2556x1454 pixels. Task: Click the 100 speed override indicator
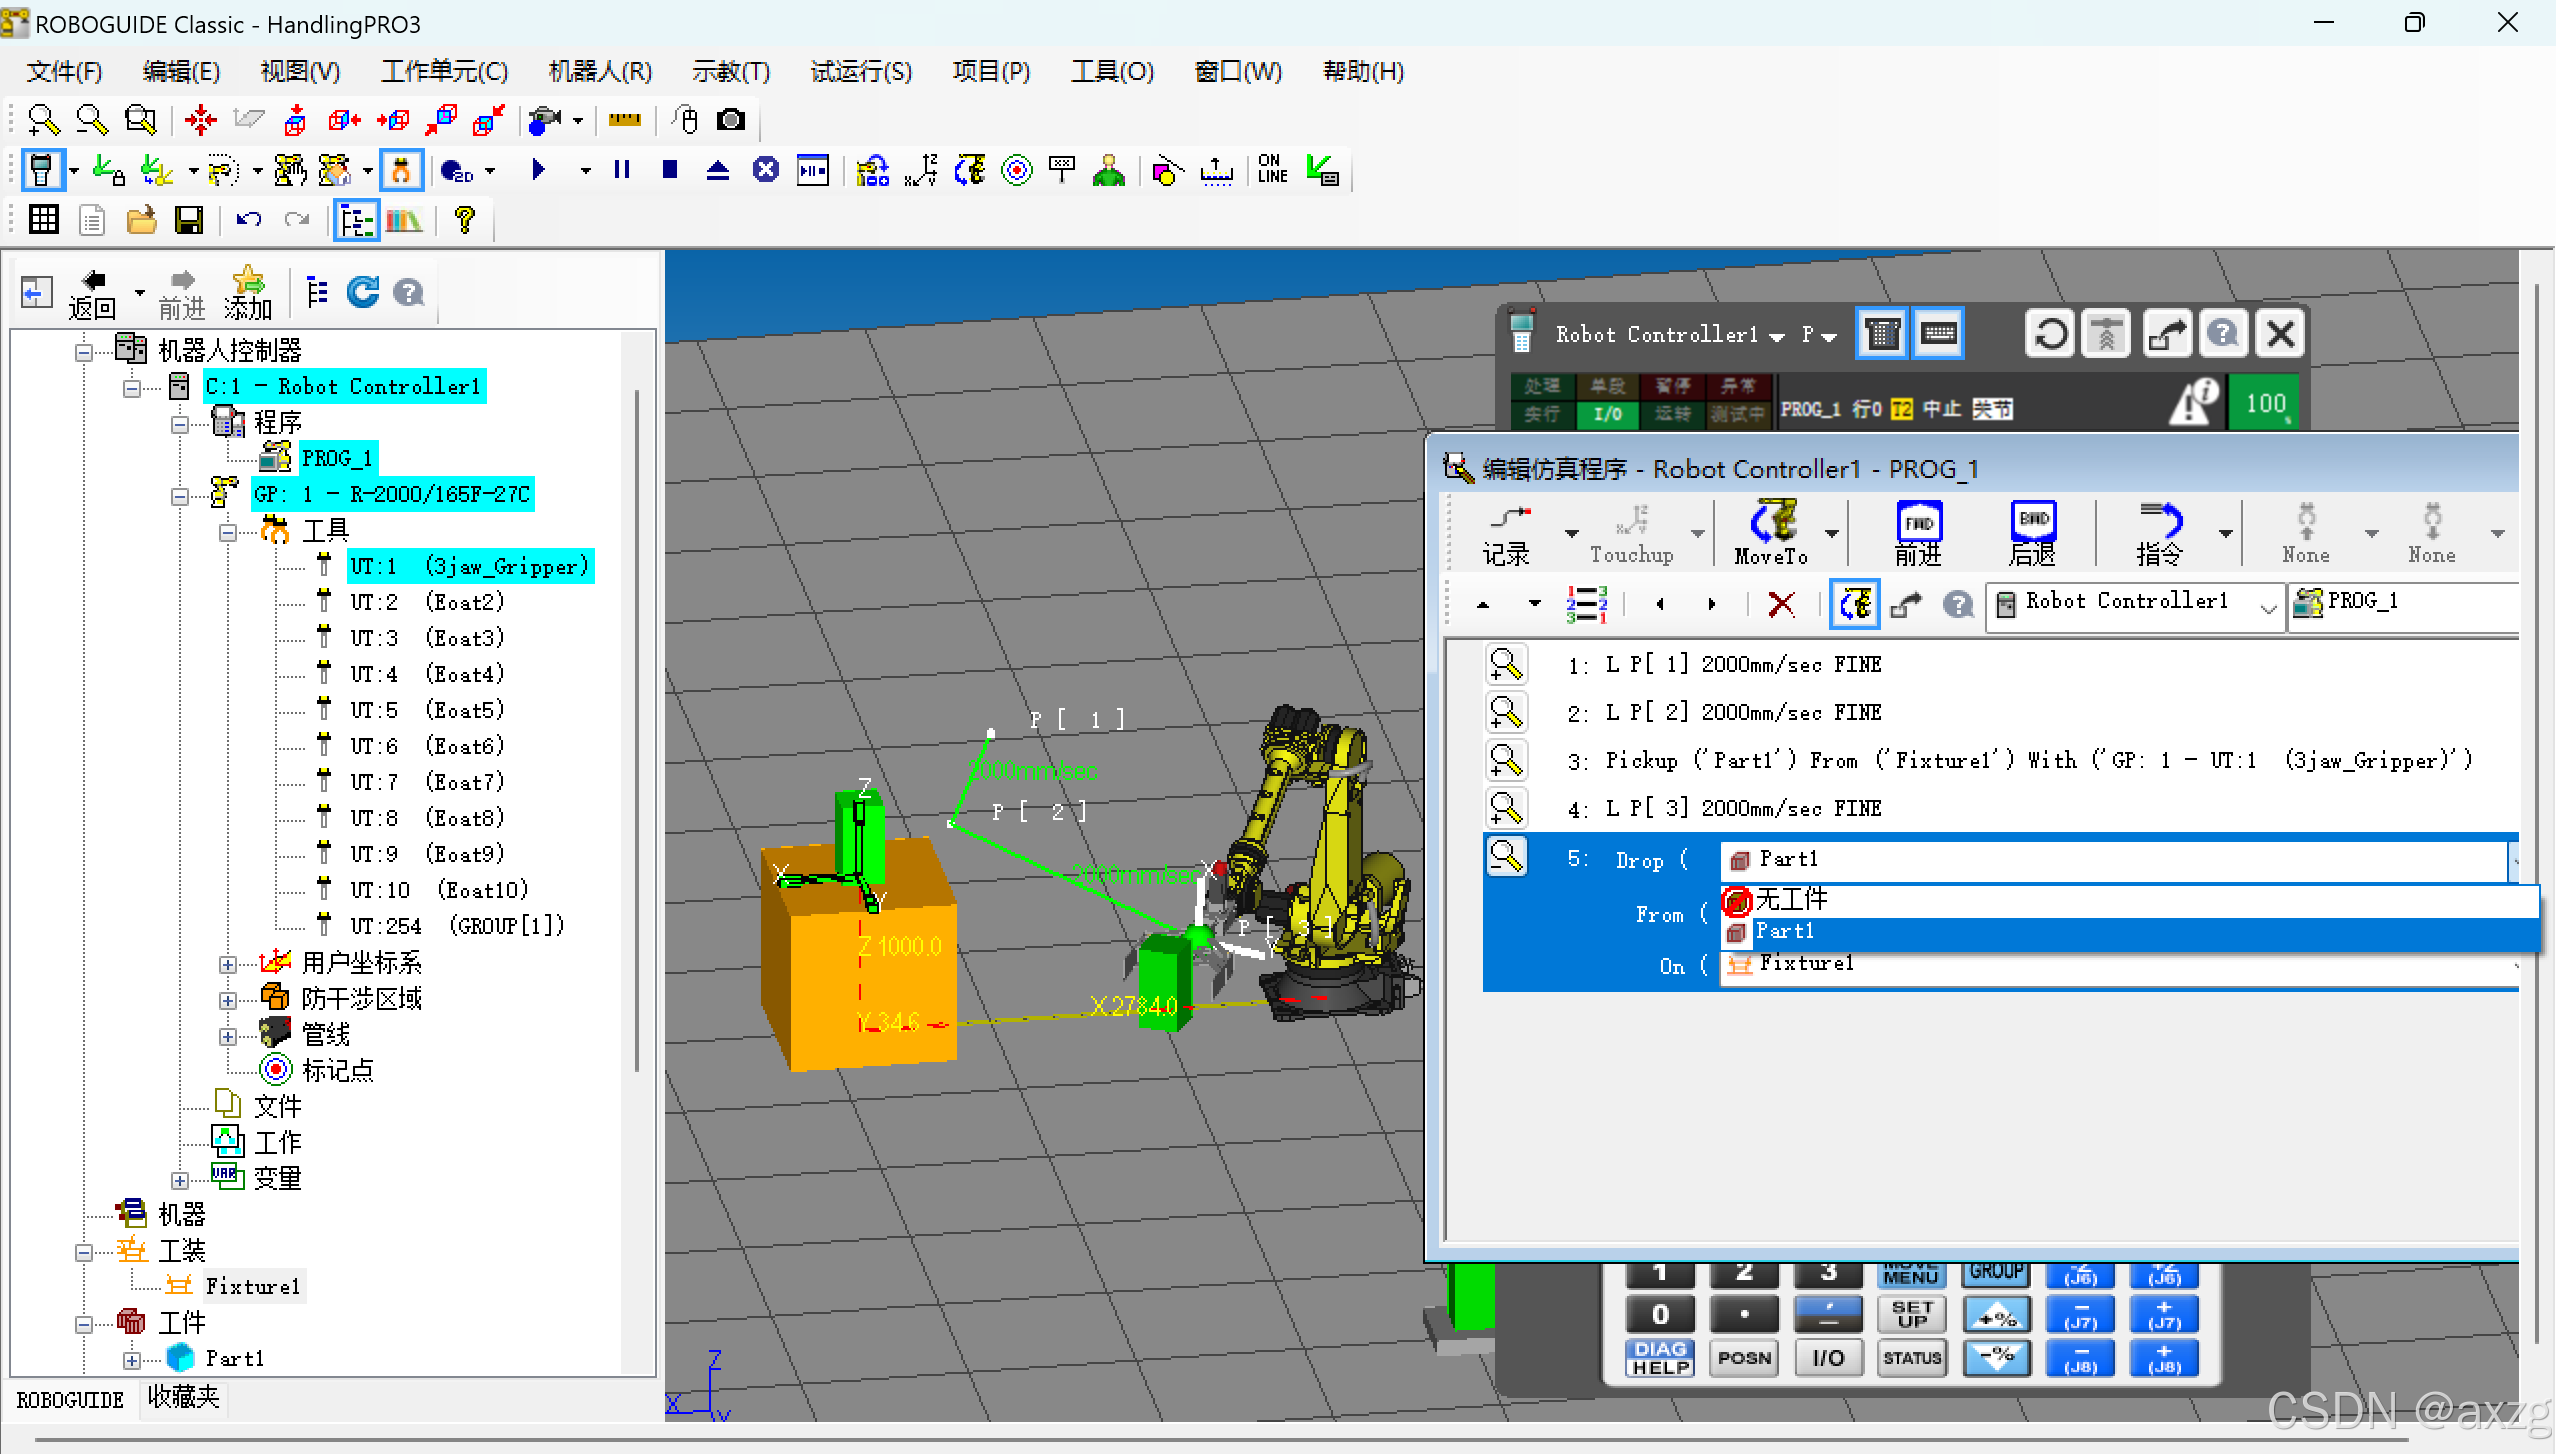tap(2265, 404)
